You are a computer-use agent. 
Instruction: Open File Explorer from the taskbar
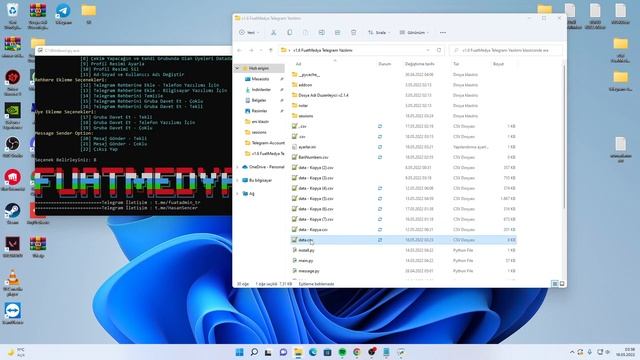(298, 352)
